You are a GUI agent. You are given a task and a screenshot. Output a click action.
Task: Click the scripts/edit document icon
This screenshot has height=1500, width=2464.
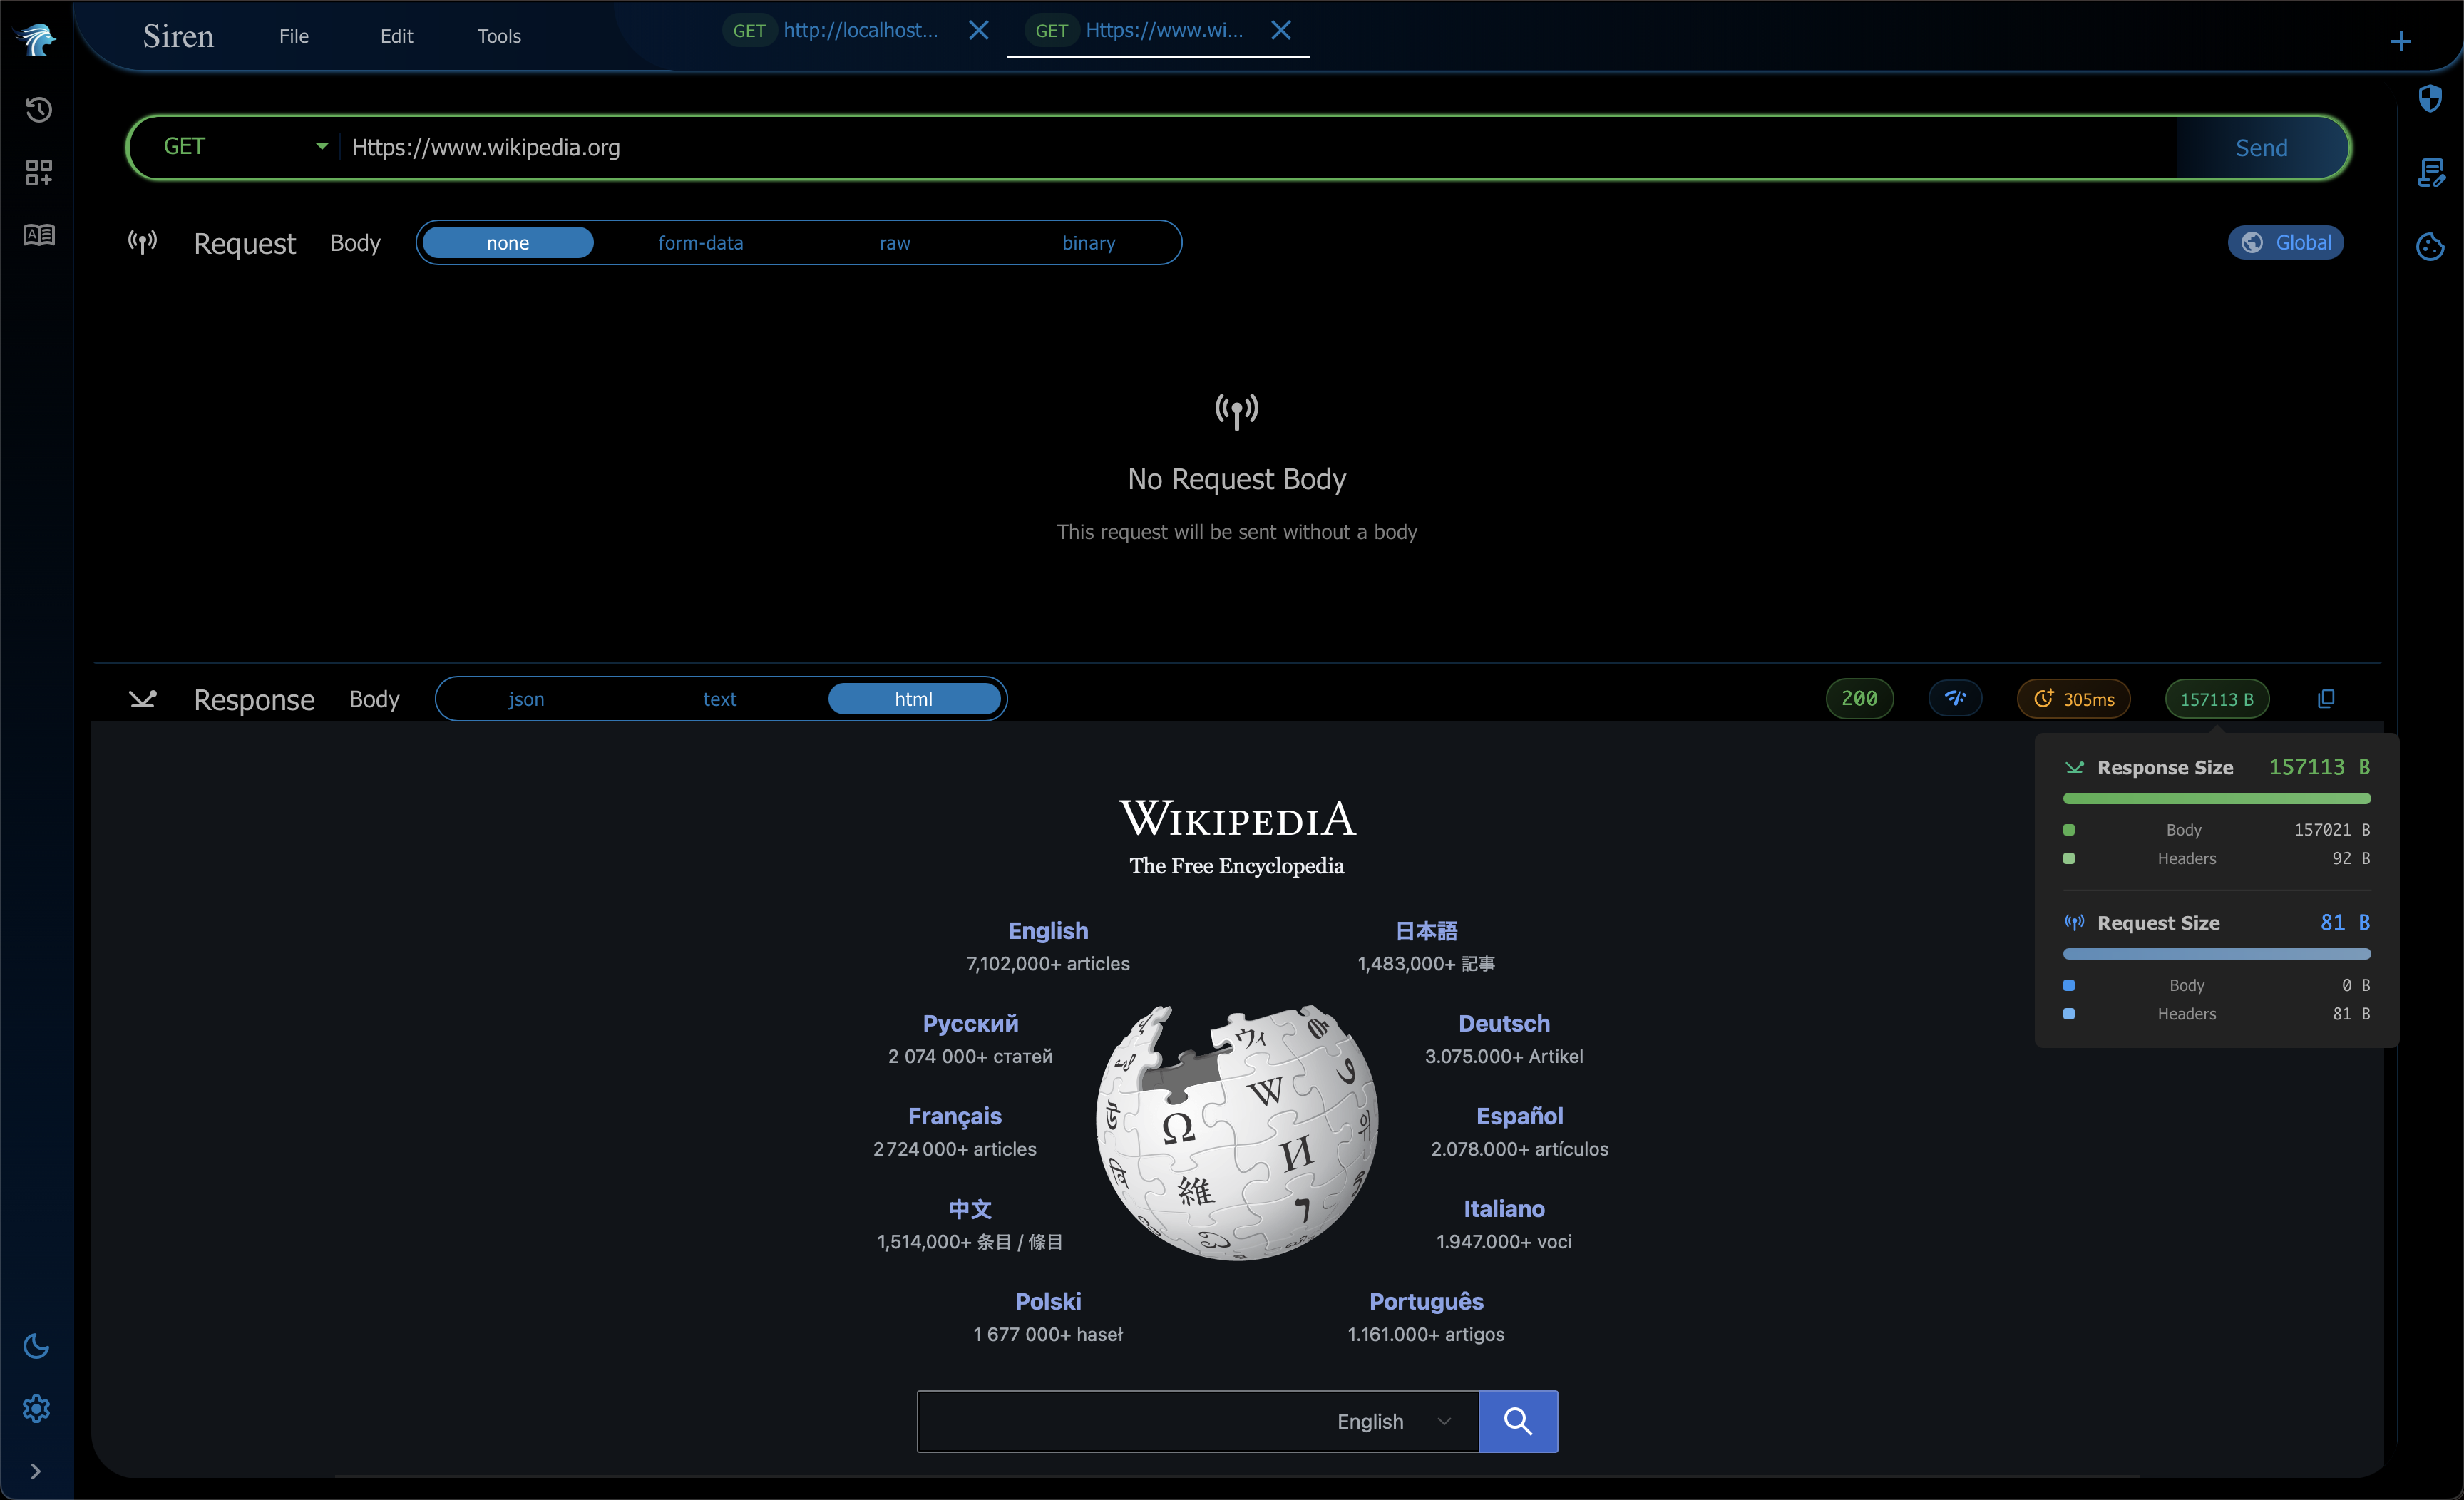point(2431,172)
